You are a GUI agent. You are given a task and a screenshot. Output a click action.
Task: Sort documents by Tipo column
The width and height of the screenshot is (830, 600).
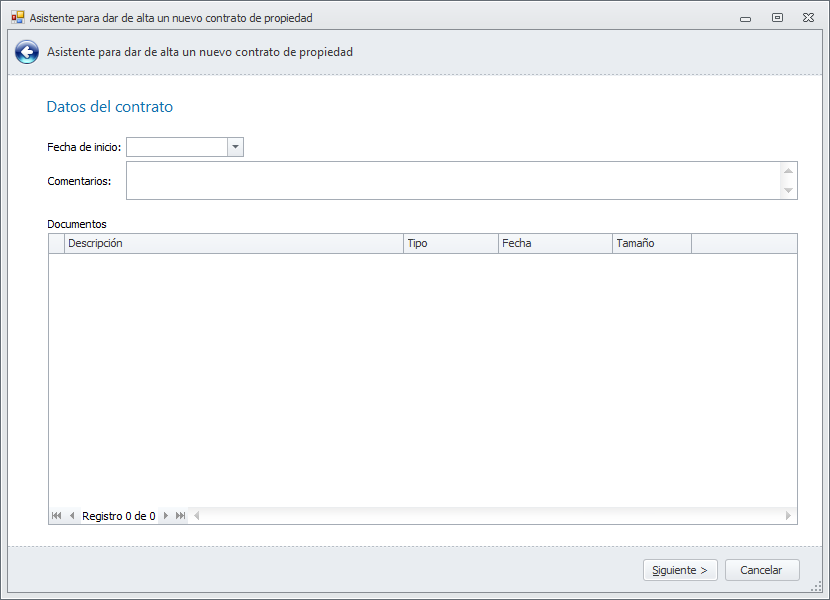pyautogui.click(x=450, y=243)
